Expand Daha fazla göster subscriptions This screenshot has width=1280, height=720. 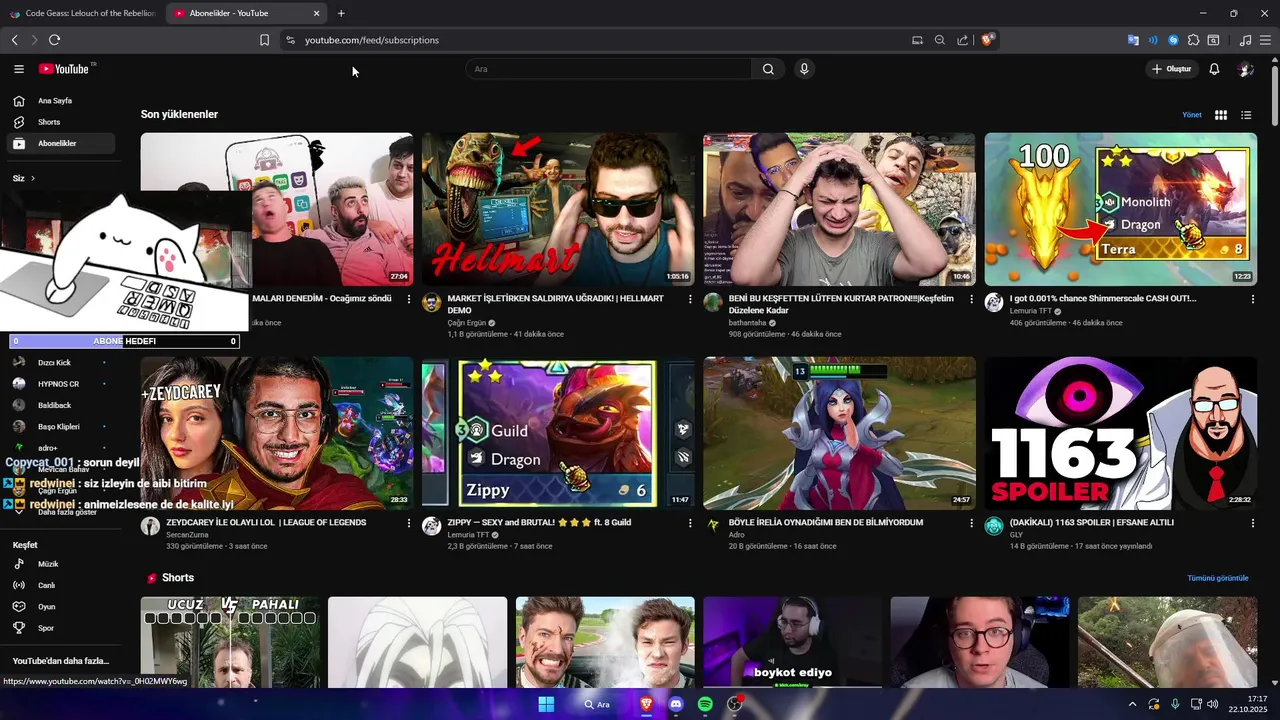60,511
